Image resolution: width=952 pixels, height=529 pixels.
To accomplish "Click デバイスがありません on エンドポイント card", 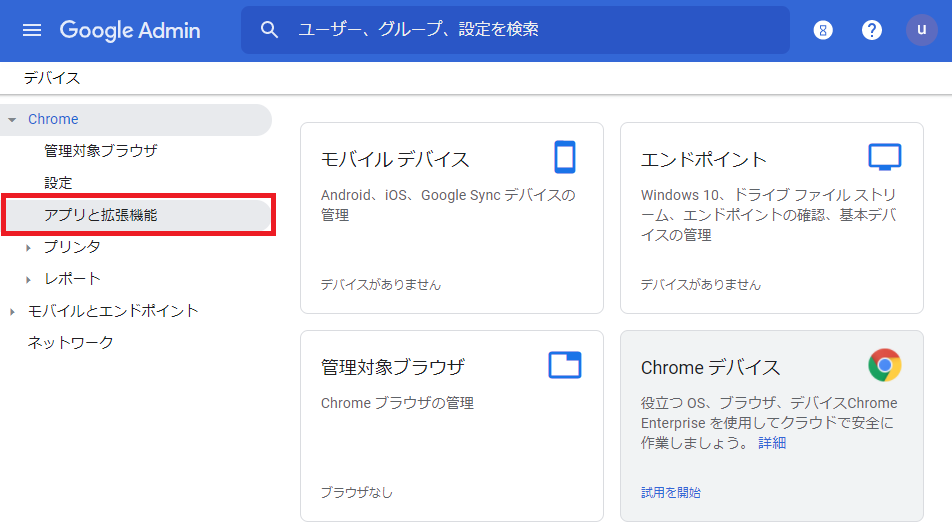I will pyautogui.click(x=701, y=284).
